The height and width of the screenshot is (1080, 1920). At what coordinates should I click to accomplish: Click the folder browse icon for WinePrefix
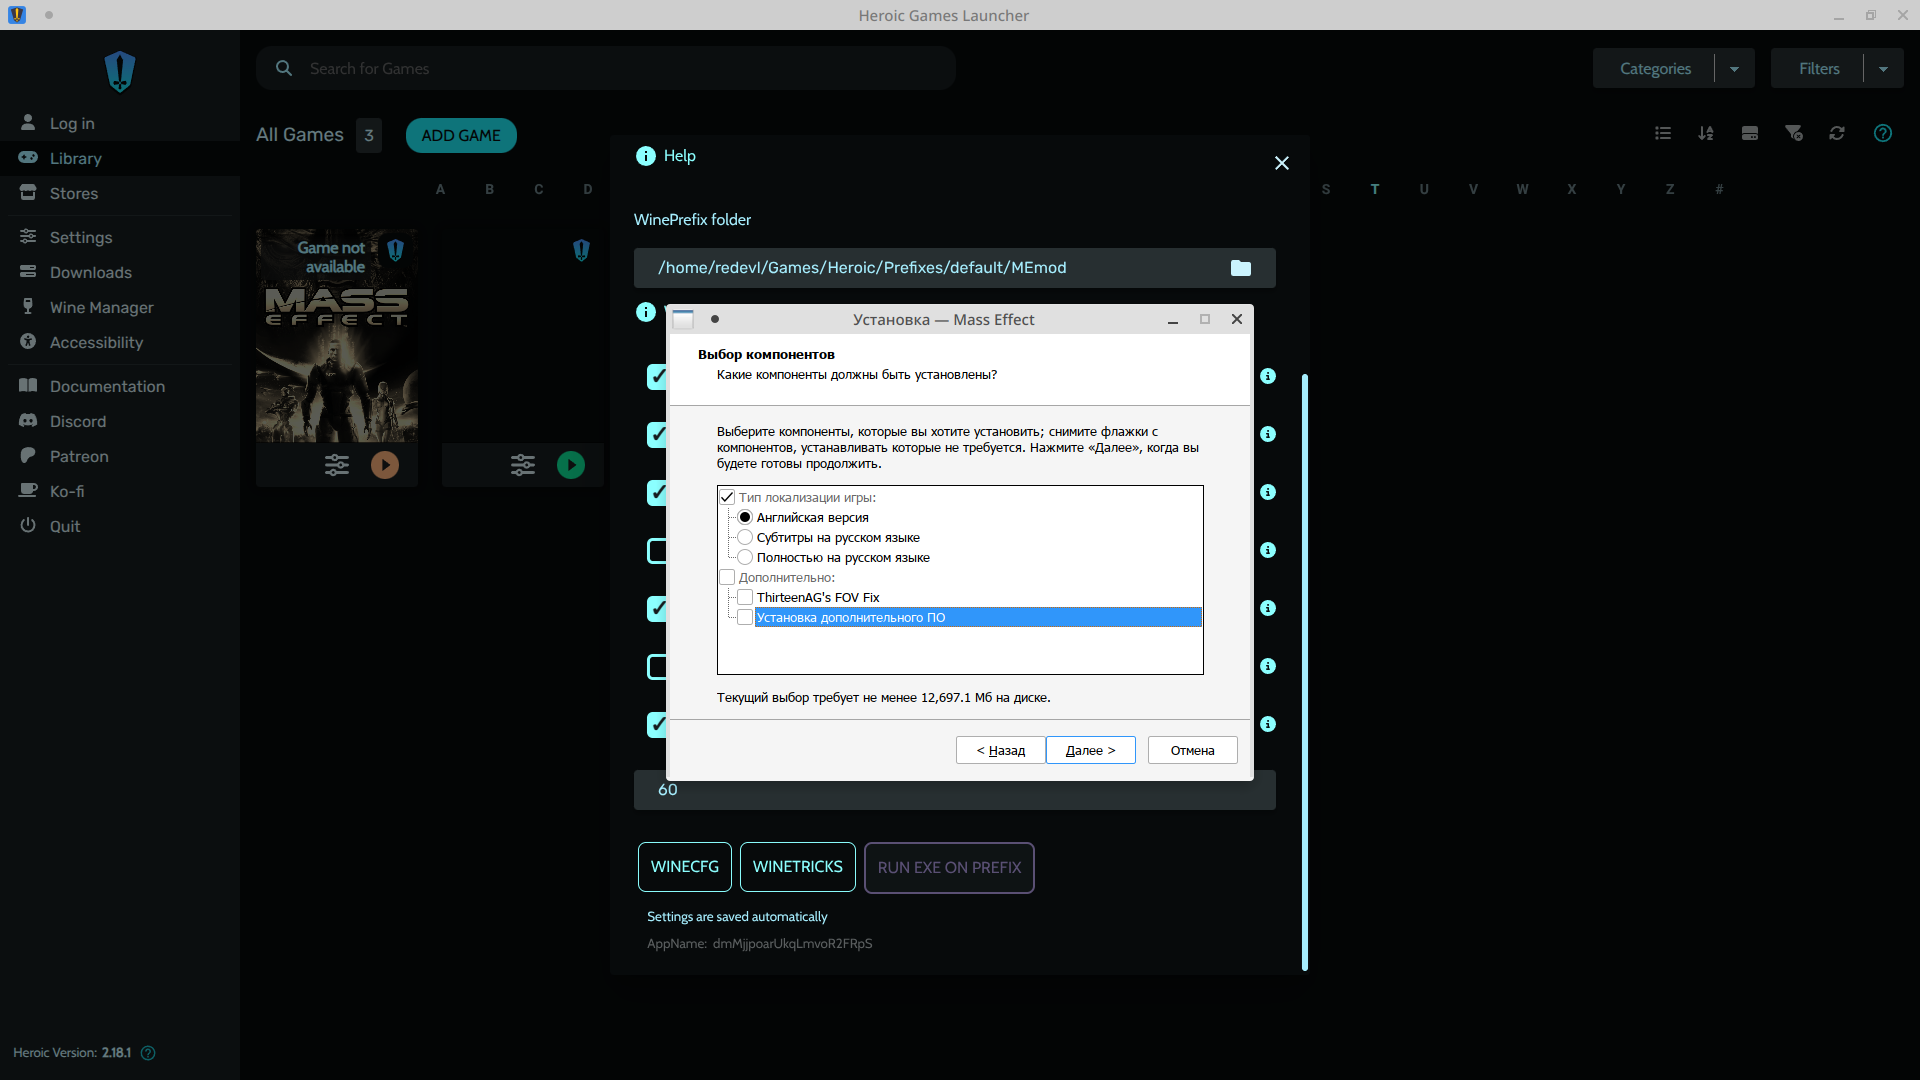click(x=1240, y=268)
